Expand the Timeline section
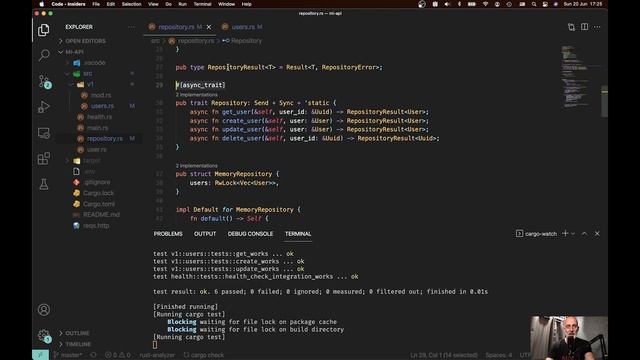640x360 pixels. (x=78, y=344)
